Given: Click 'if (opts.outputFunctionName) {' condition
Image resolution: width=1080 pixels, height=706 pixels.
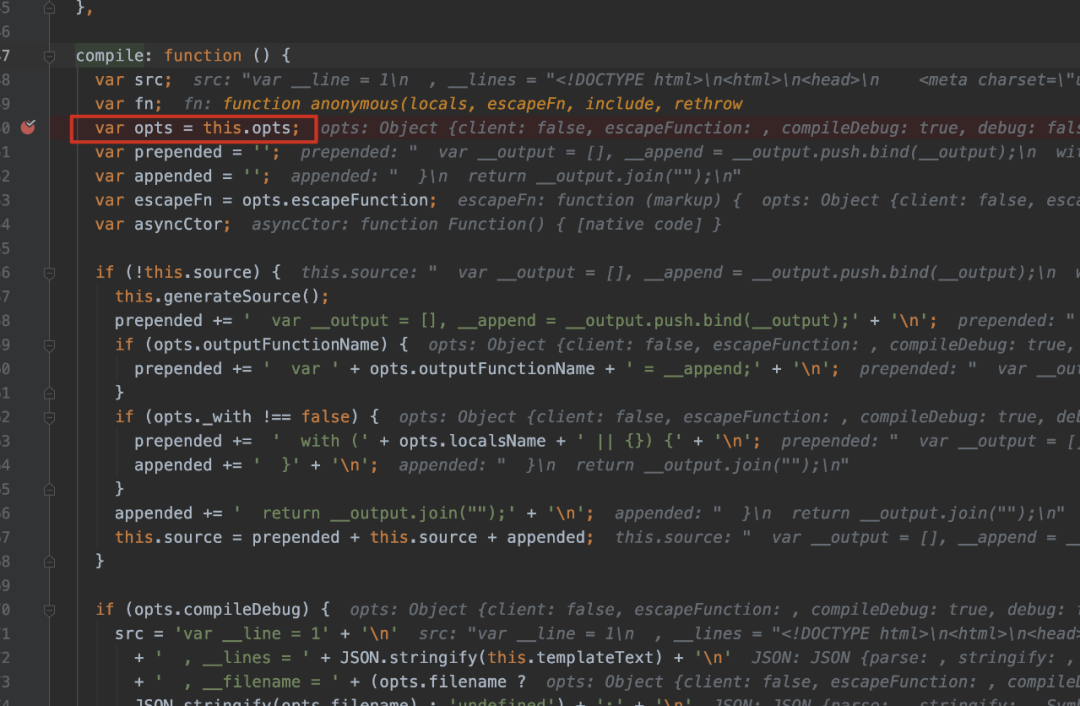Looking at the screenshot, I should coord(261,345).
